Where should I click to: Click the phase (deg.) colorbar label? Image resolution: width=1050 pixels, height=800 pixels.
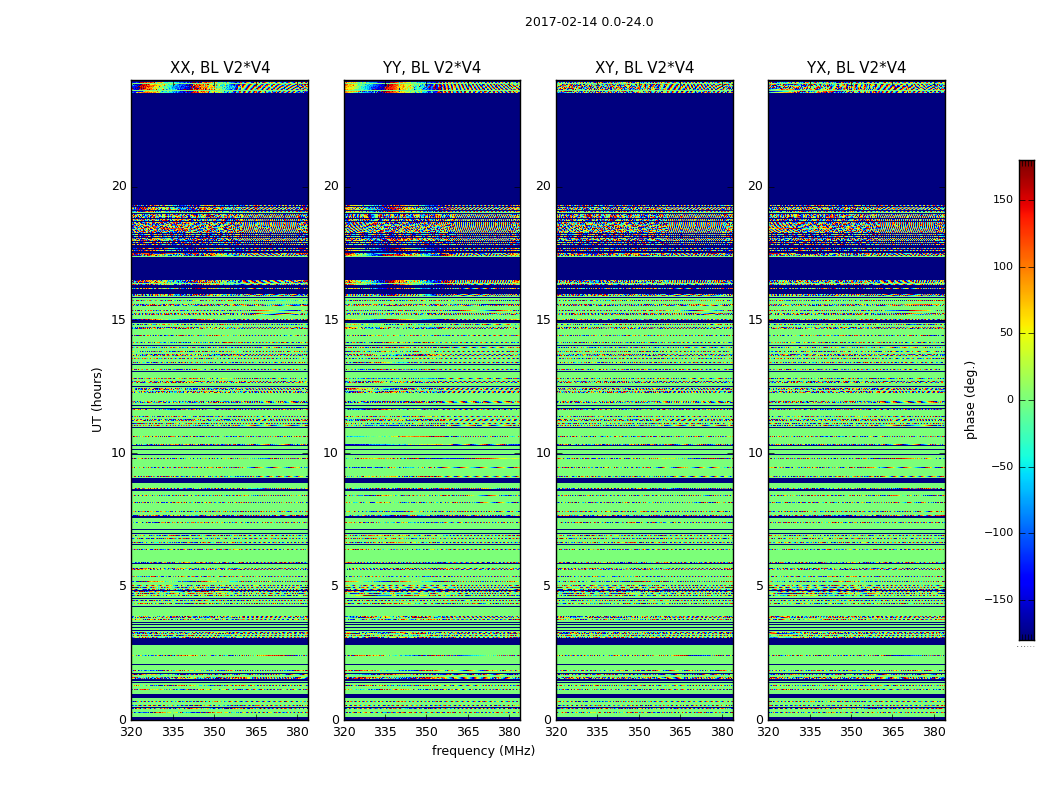click(x=970, y=399)
